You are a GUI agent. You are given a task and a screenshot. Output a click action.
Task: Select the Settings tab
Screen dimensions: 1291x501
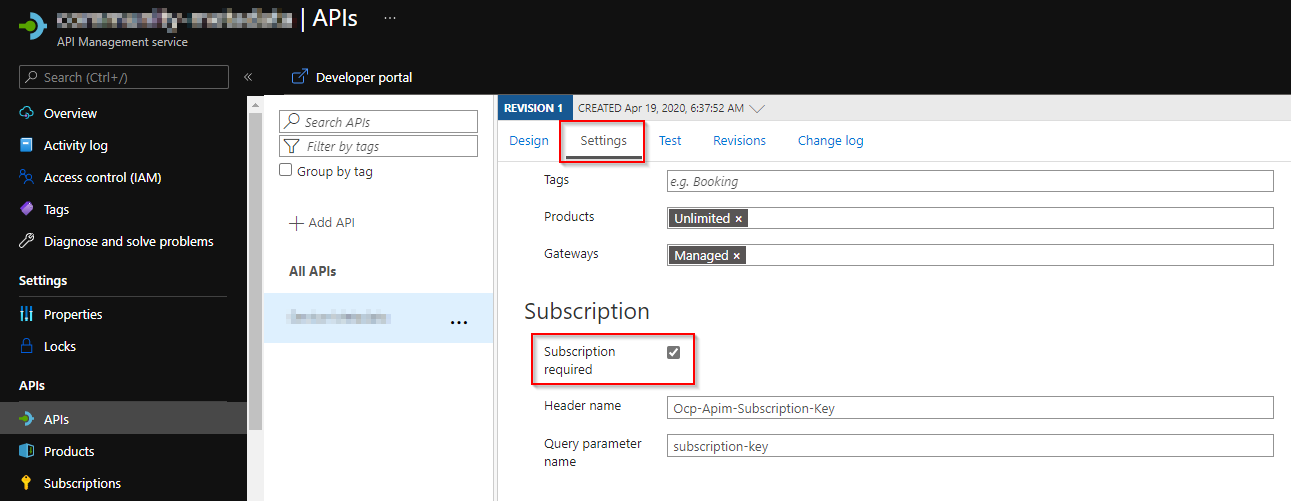(603, 141)
